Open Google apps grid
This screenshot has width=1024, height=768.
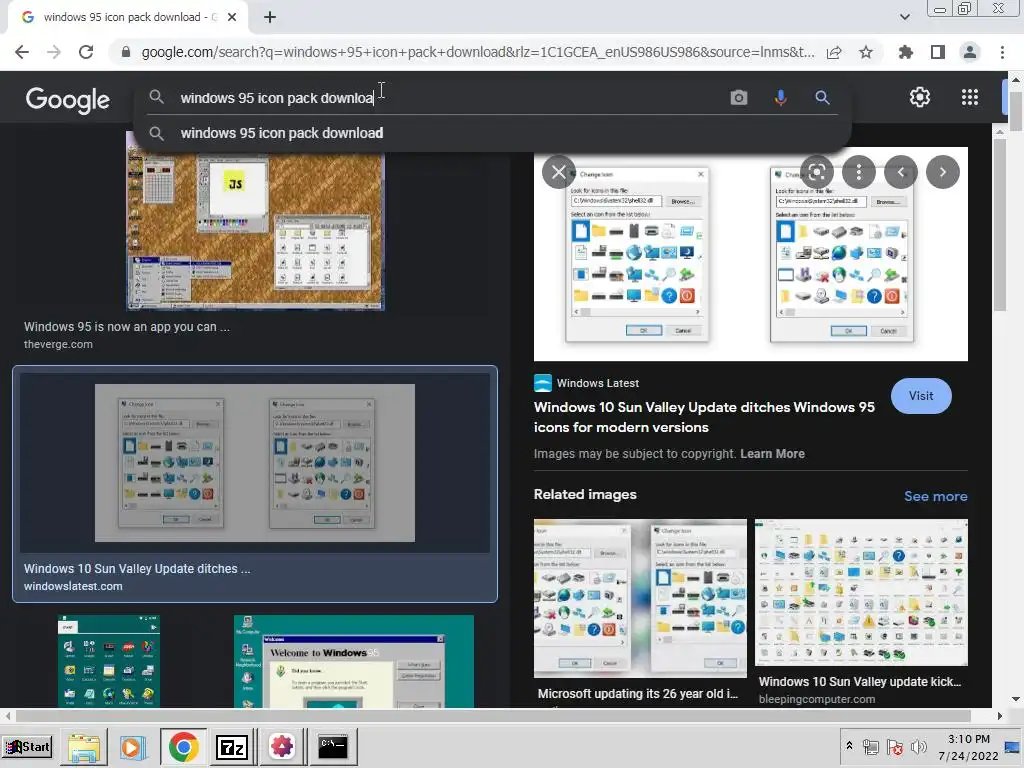[x=970, y=97]
